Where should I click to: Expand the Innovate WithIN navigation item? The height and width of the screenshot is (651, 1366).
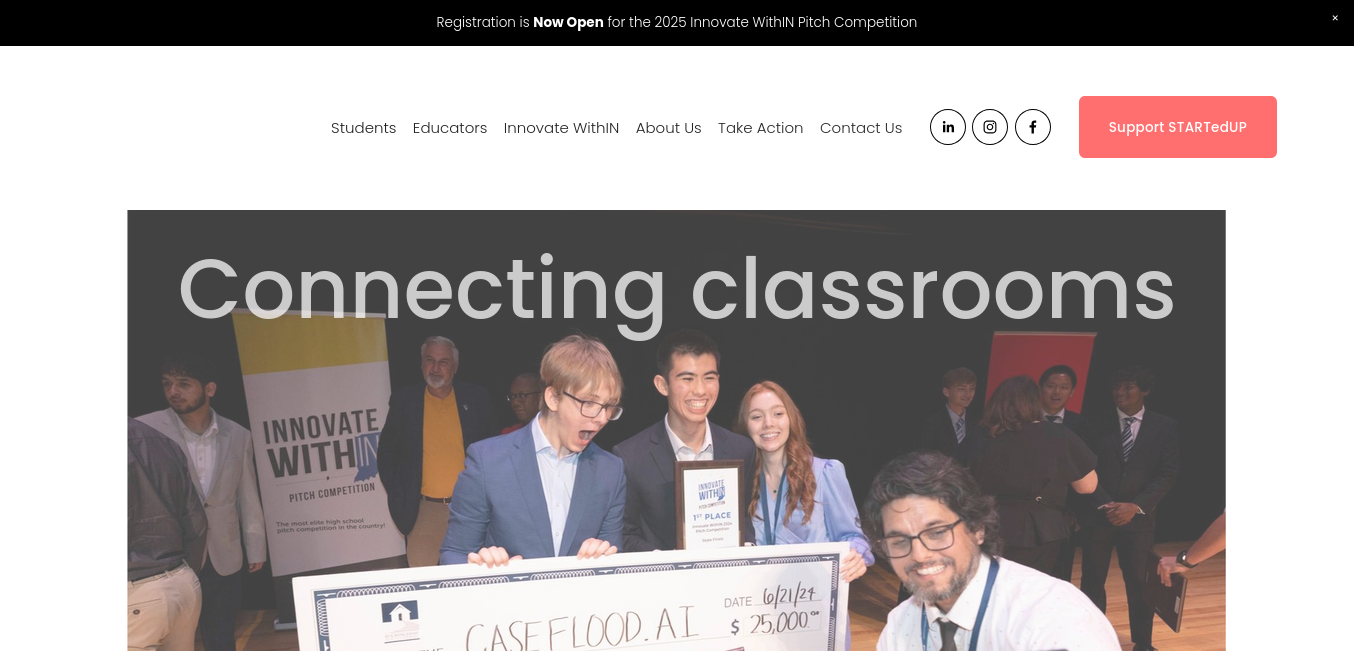[561, 128]
